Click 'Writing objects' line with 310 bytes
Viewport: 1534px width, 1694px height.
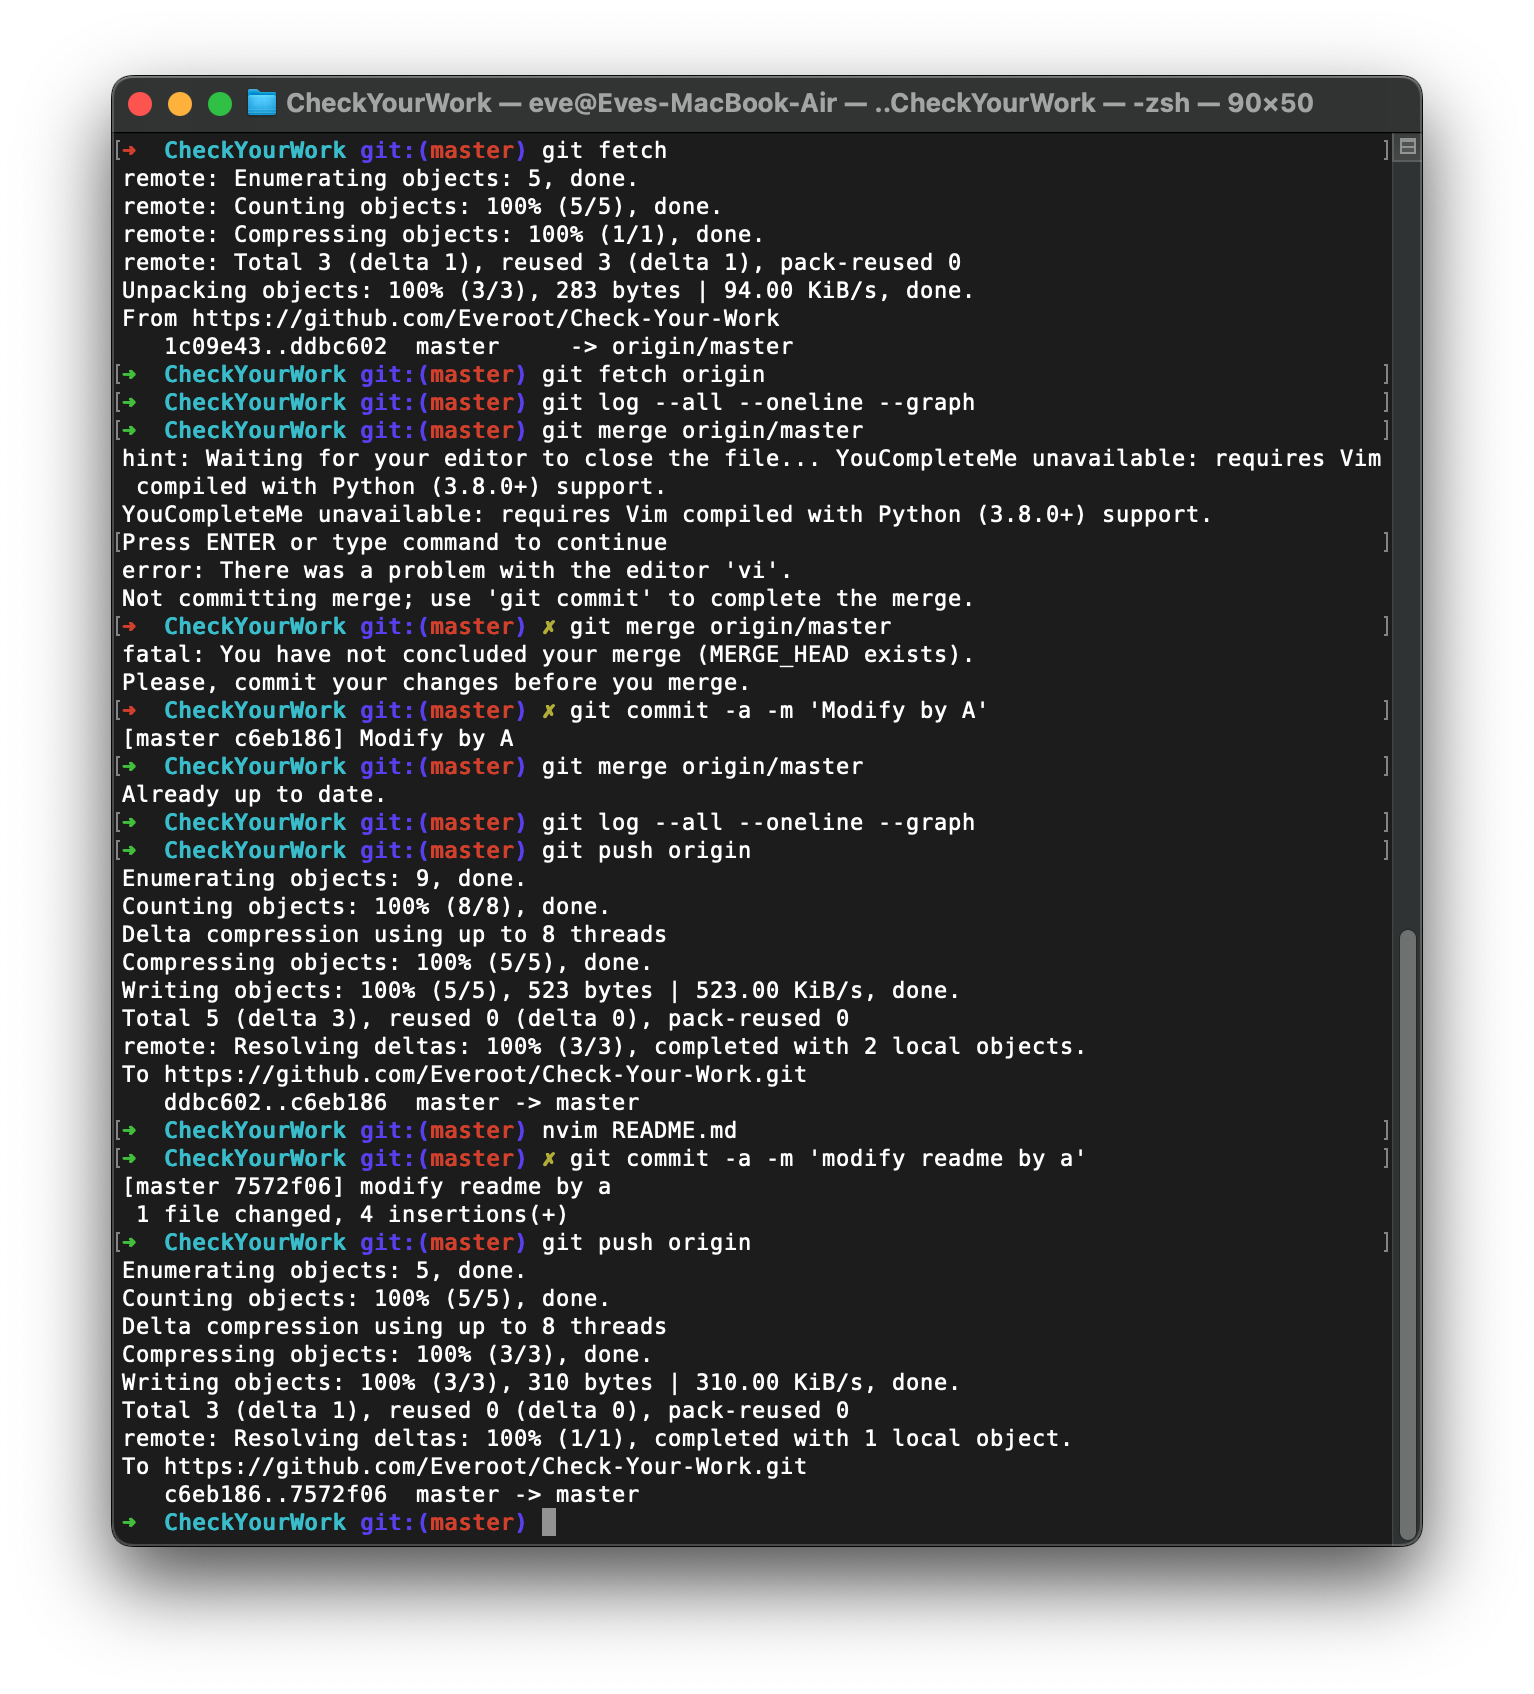(541, 1382)
